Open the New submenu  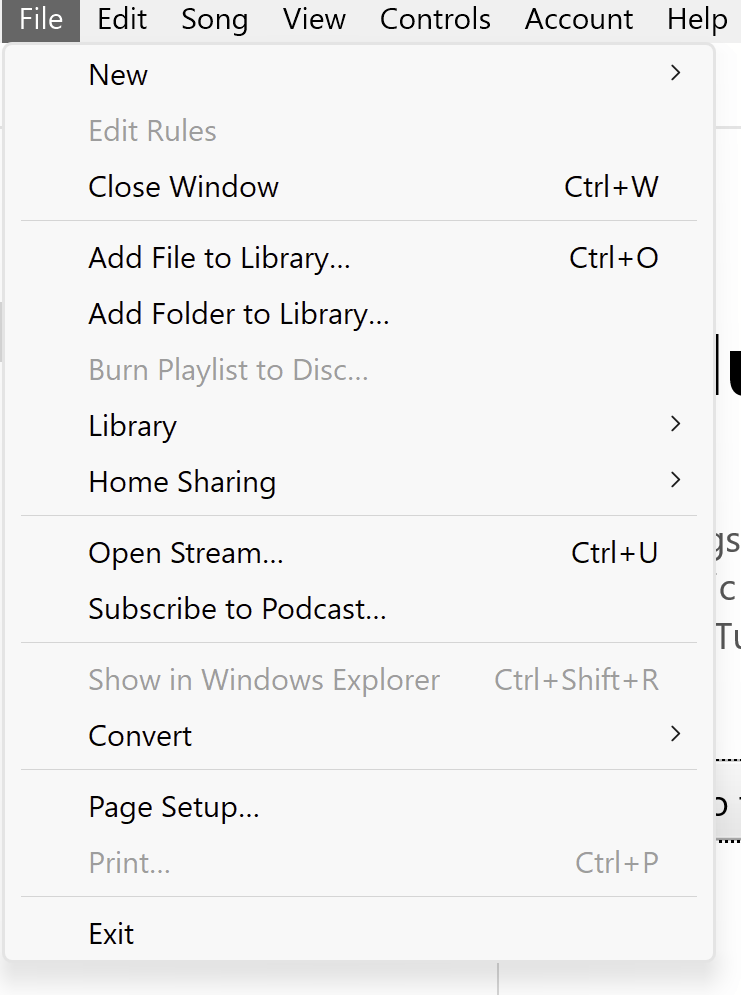pos(118,75)
